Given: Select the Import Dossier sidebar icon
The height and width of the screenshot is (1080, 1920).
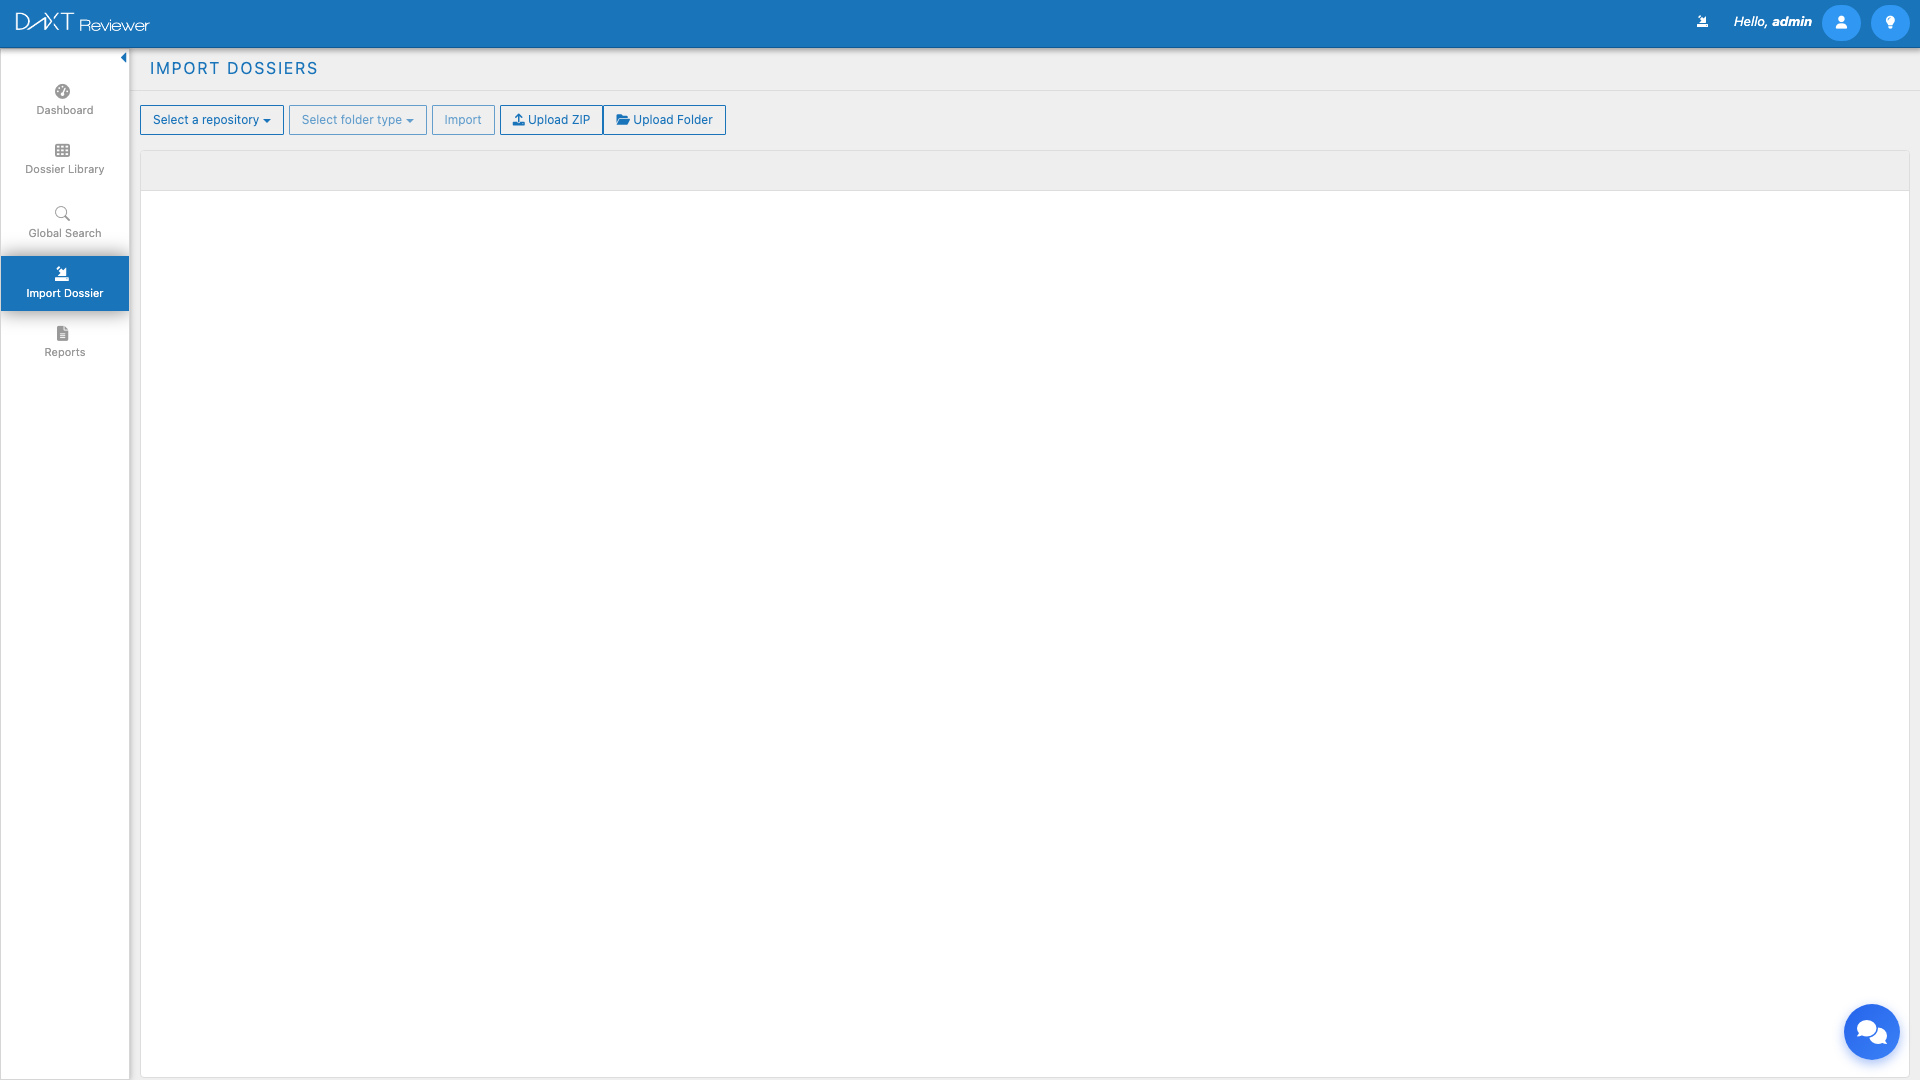Looking at the screenshot, I should coord(63,271).
